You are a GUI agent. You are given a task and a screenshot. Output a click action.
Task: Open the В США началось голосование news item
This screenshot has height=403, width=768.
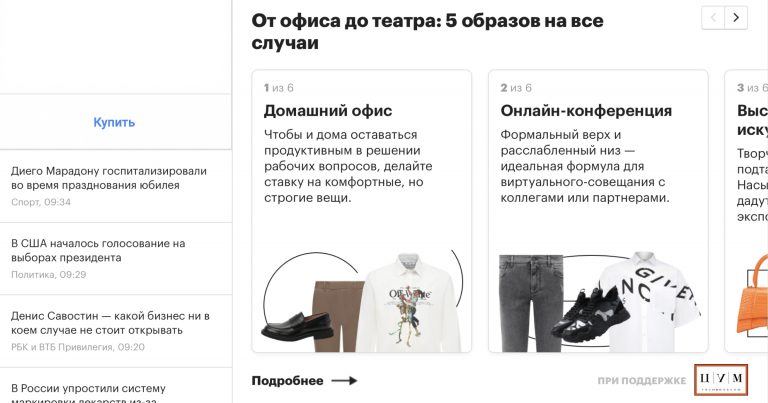tap(98, 250)
